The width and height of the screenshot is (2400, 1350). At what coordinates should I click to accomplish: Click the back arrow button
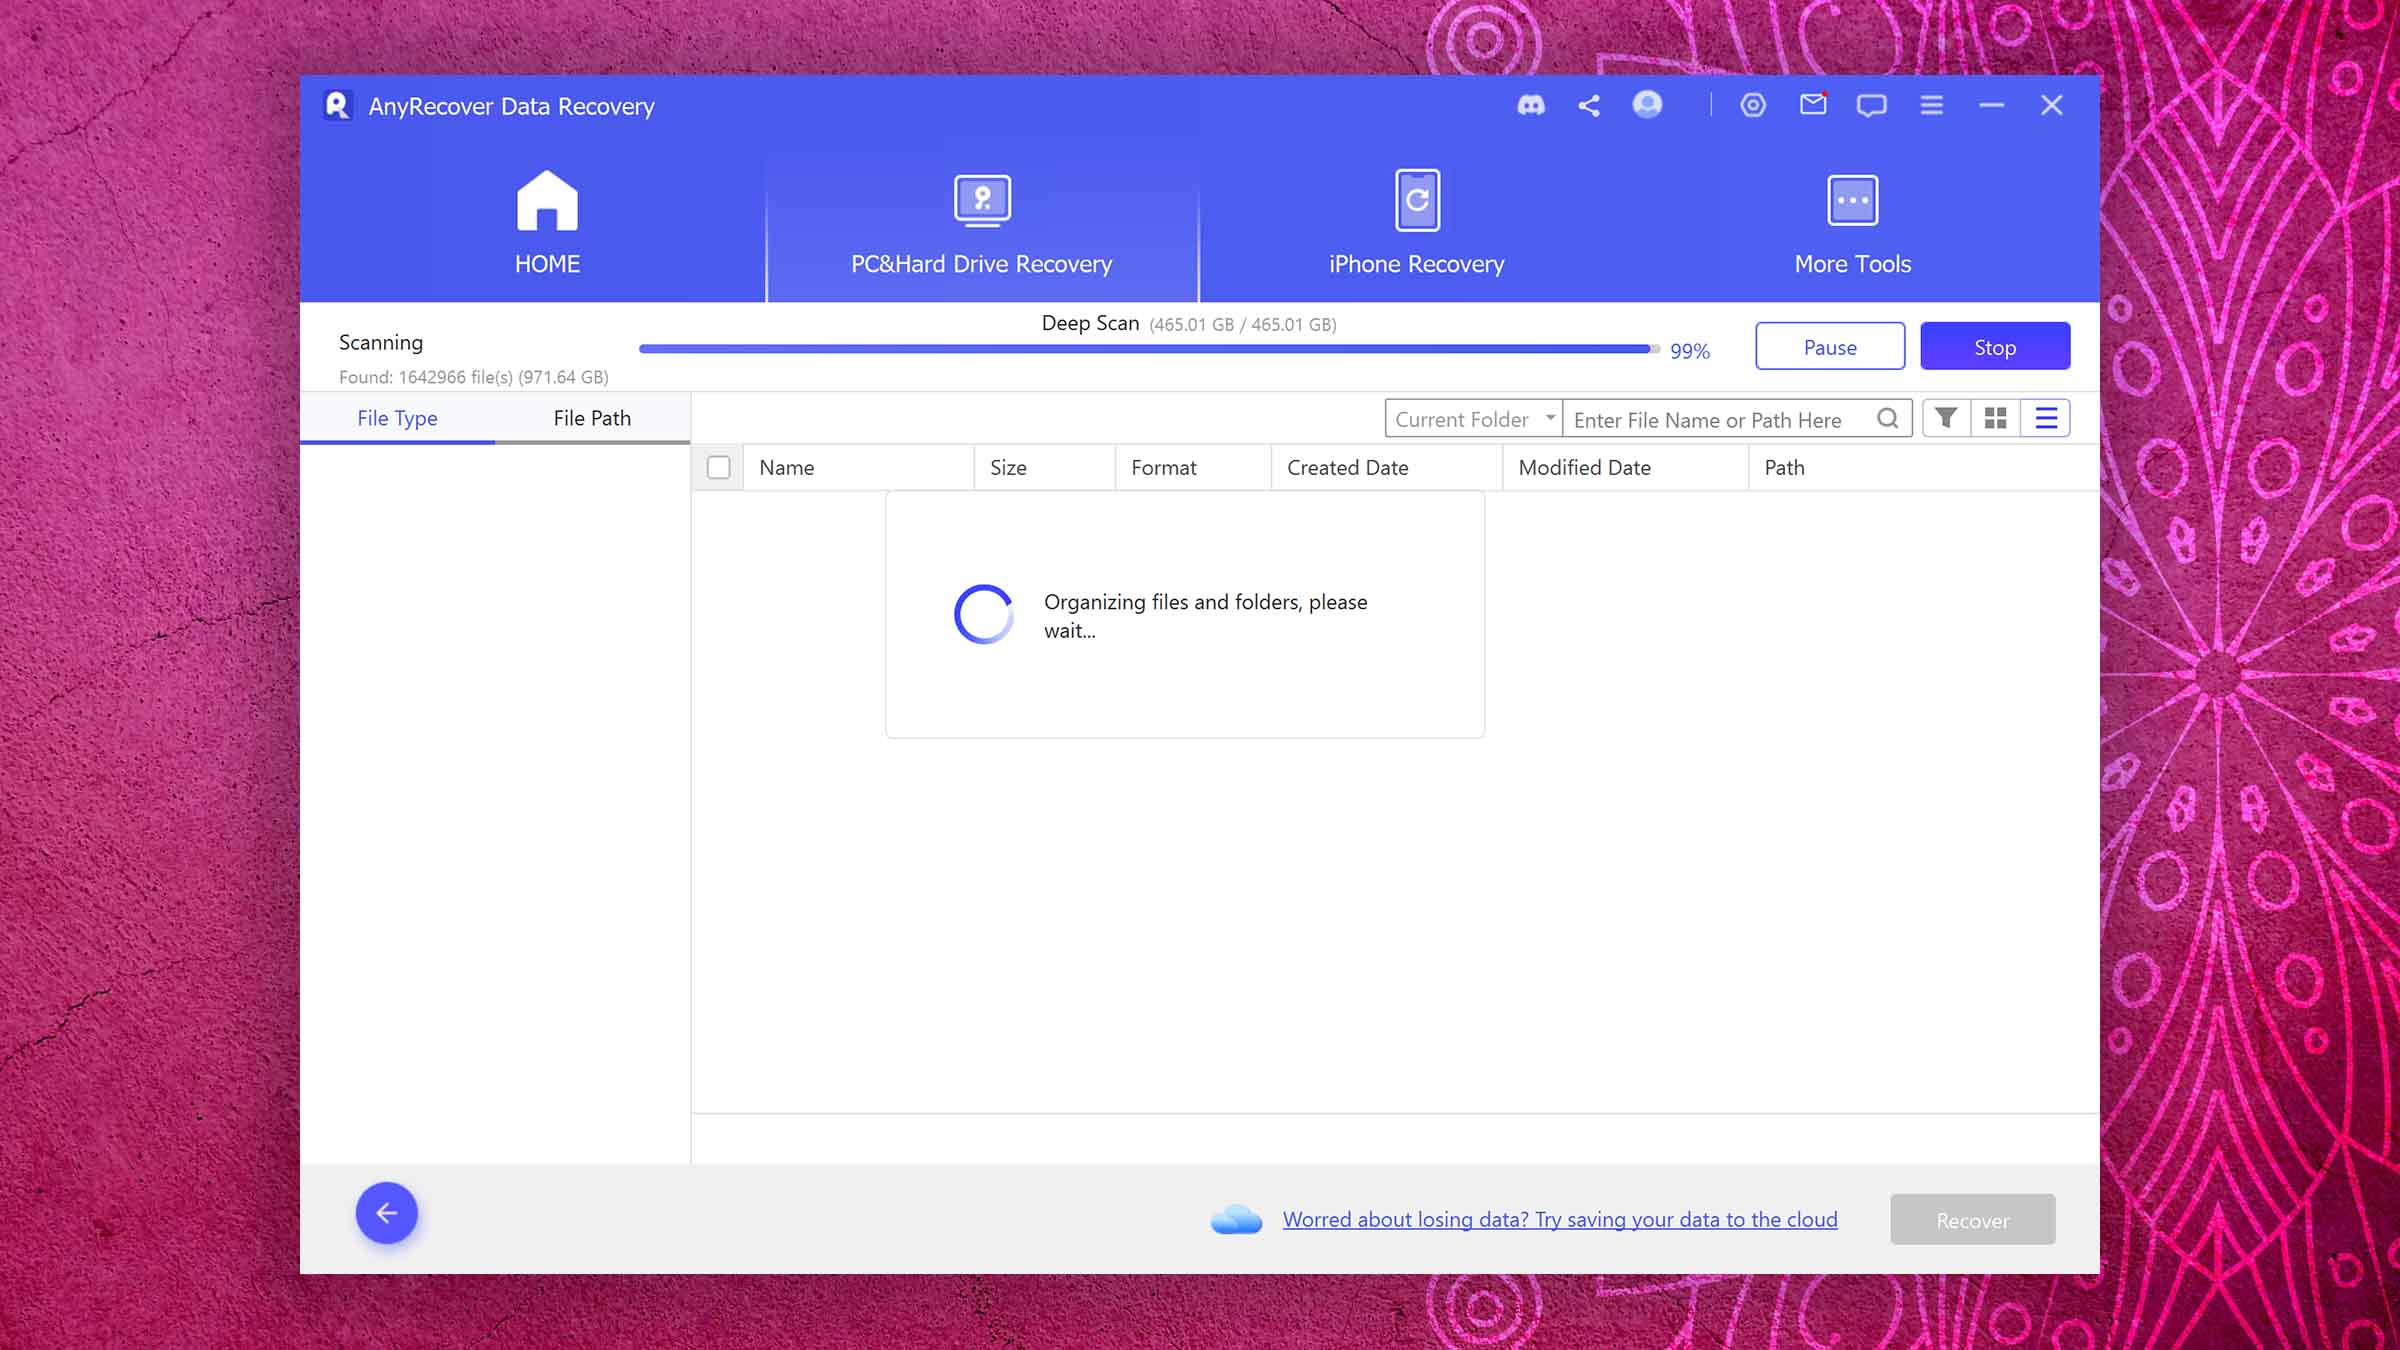[x=387, y=1213]
